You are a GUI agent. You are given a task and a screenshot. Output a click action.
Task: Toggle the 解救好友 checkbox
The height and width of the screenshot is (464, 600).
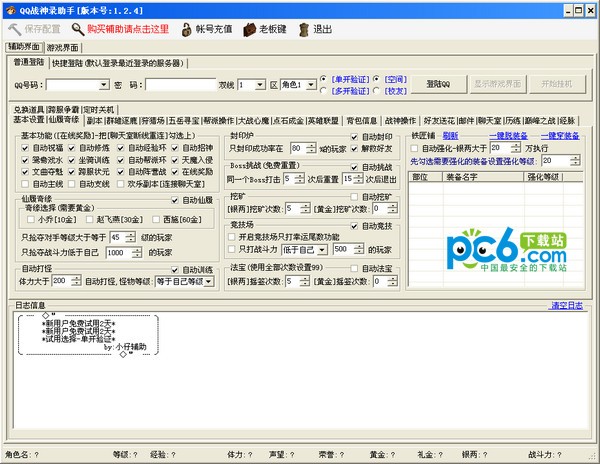[x=354, y=149]
